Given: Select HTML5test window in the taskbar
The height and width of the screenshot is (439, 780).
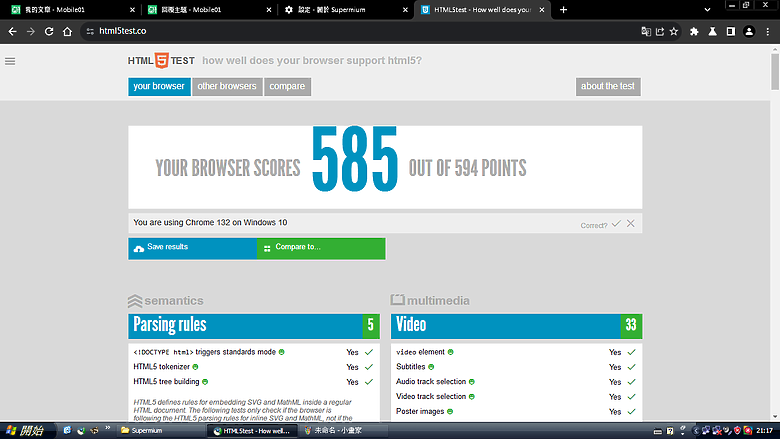Looking at the screenshot, I should 252,431.
